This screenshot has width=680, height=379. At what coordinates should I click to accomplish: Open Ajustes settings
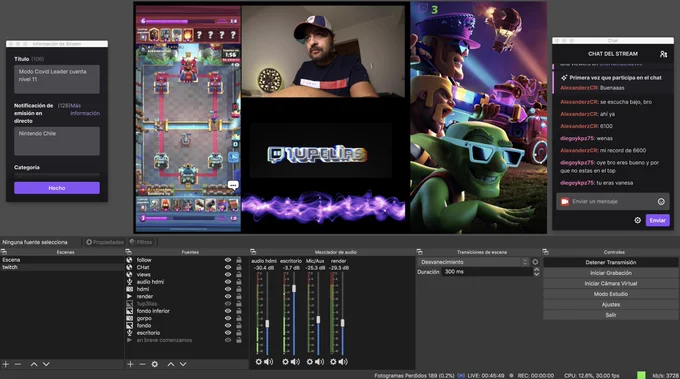[x=611, y=304]
